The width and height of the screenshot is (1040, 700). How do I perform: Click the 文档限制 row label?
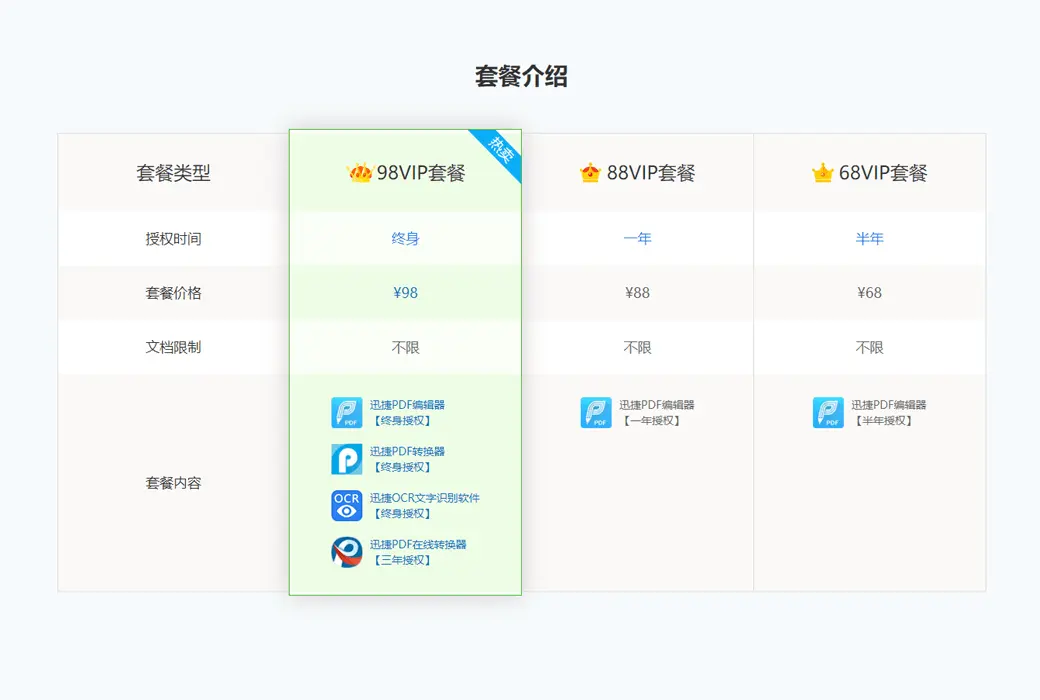173,348
